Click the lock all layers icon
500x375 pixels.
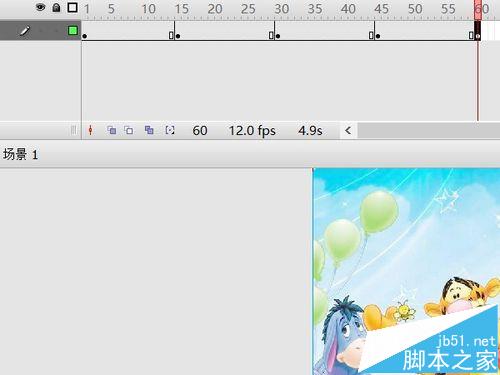56,7
